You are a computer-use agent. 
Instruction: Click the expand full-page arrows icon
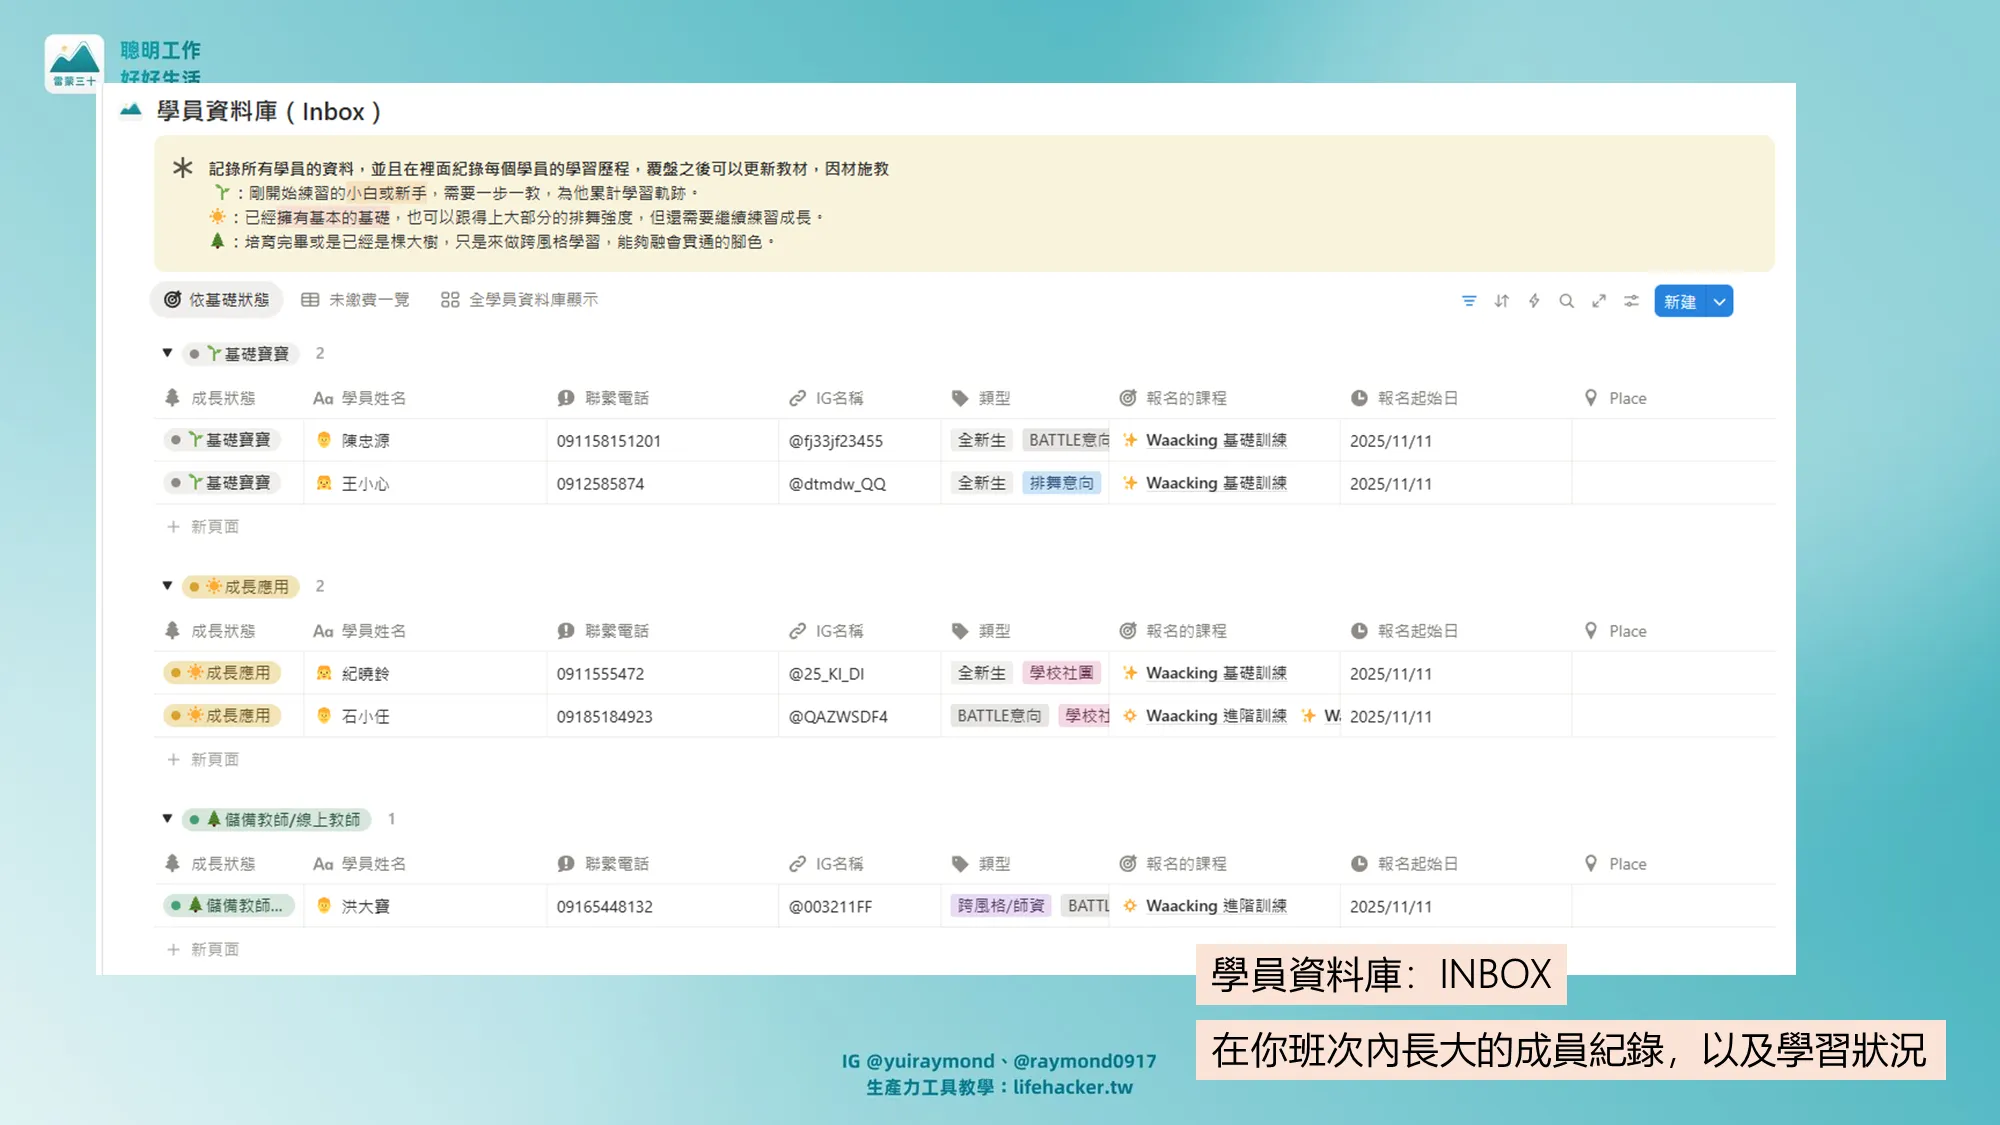(1599, 301)
